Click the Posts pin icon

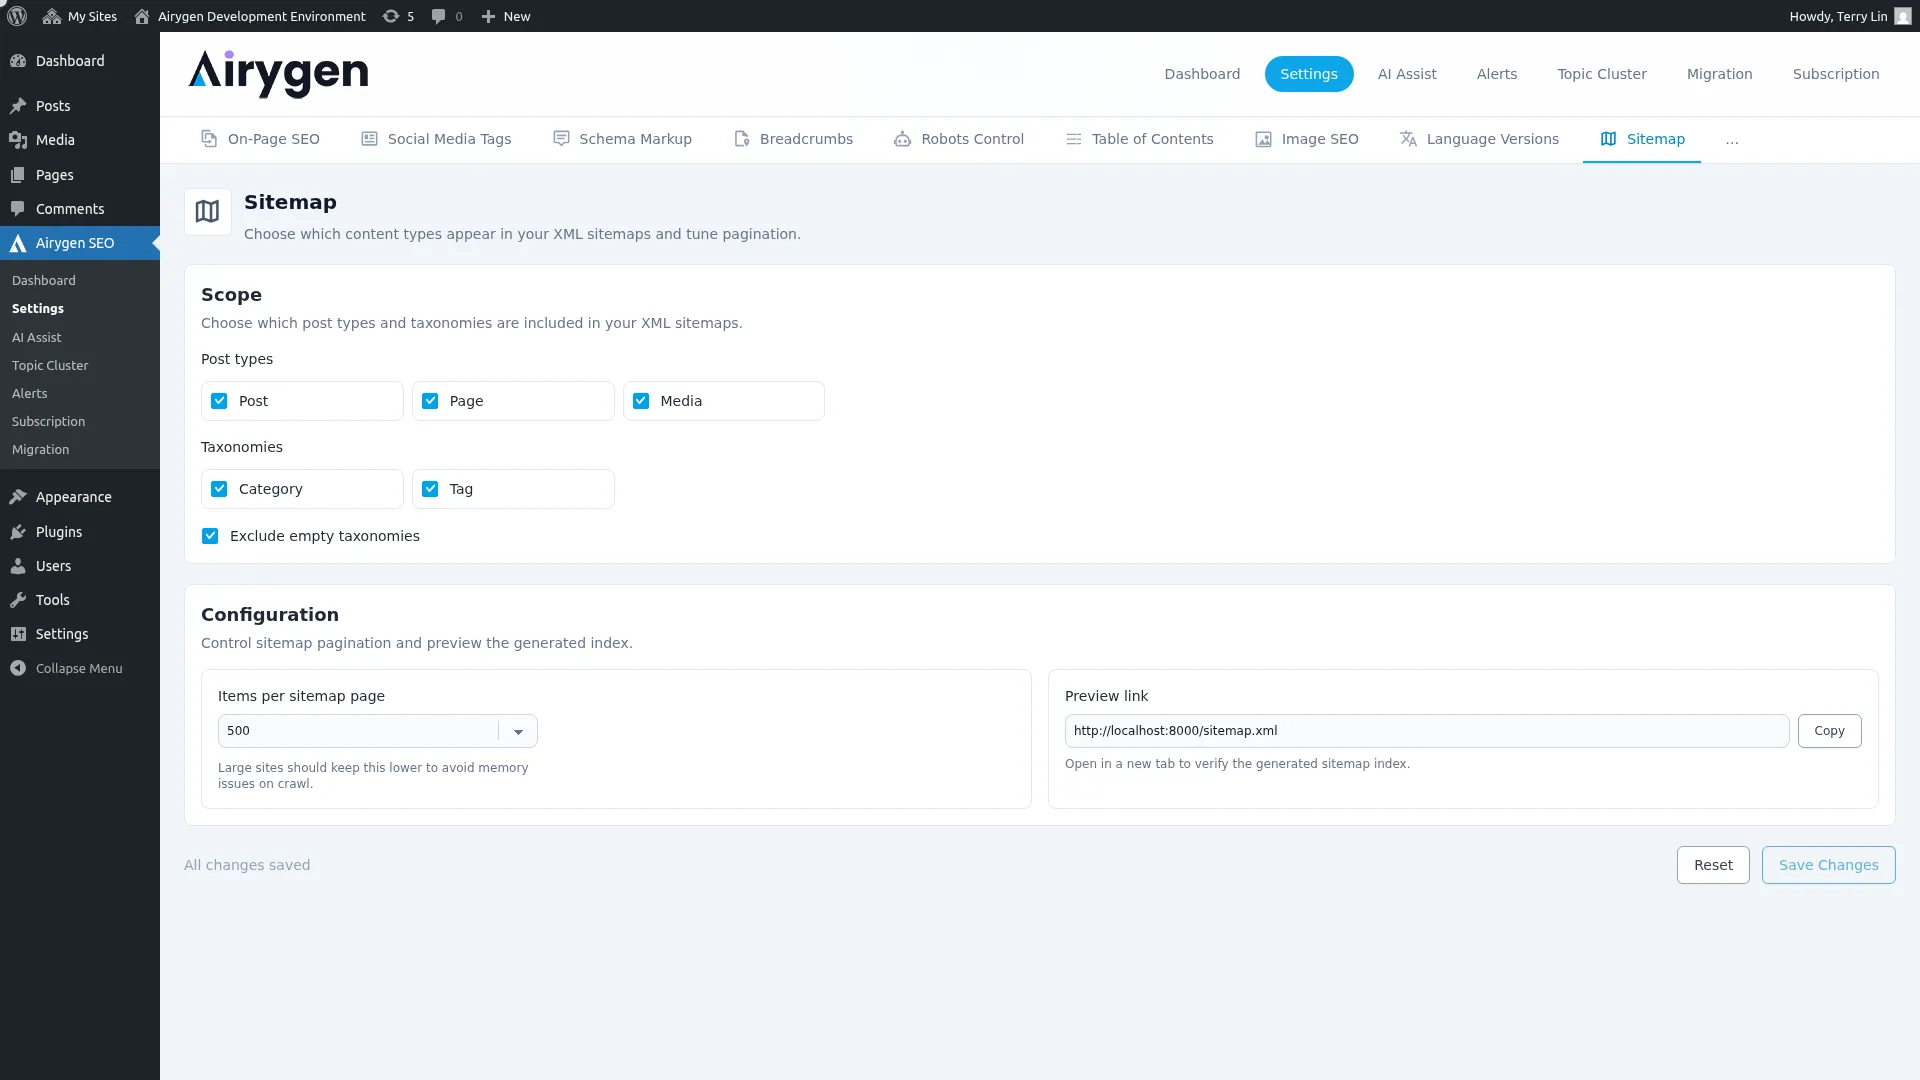coord(18,106)
